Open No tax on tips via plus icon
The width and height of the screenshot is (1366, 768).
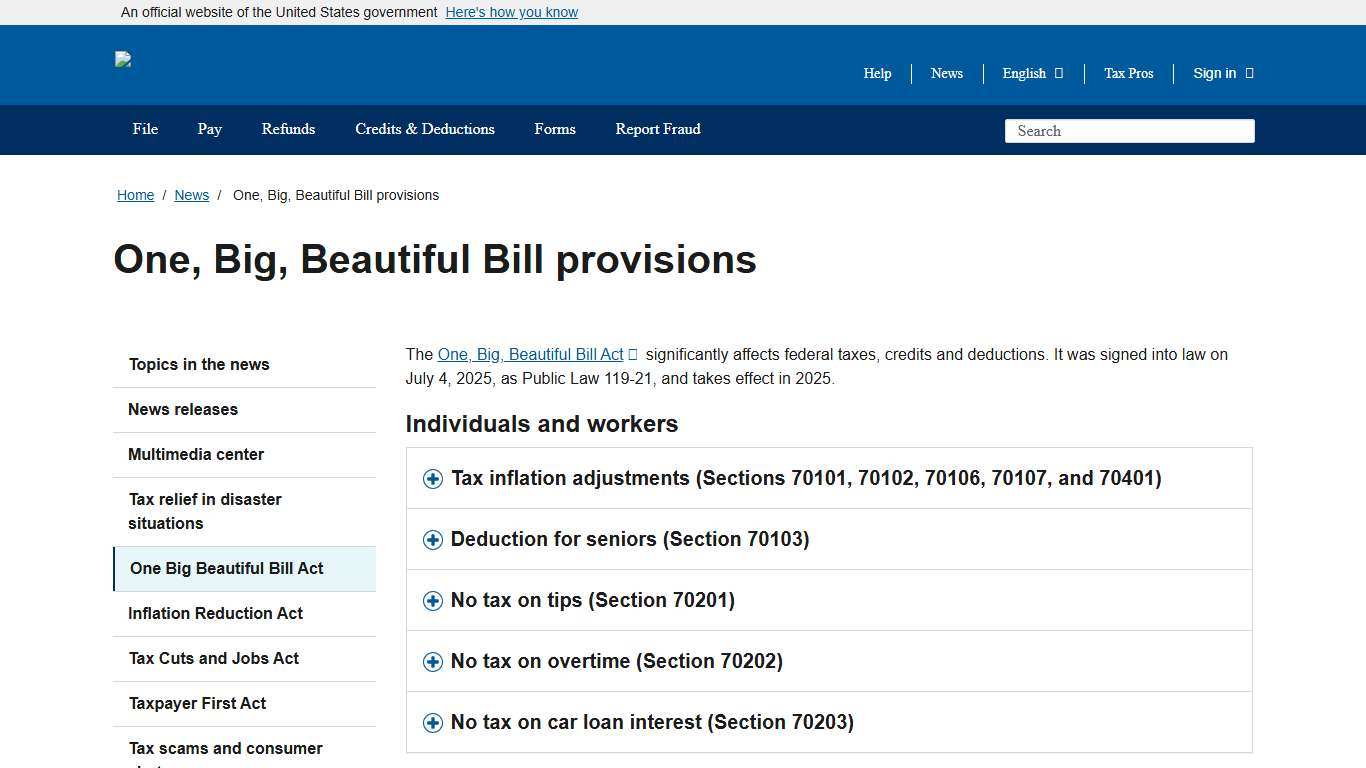(433, 600)
